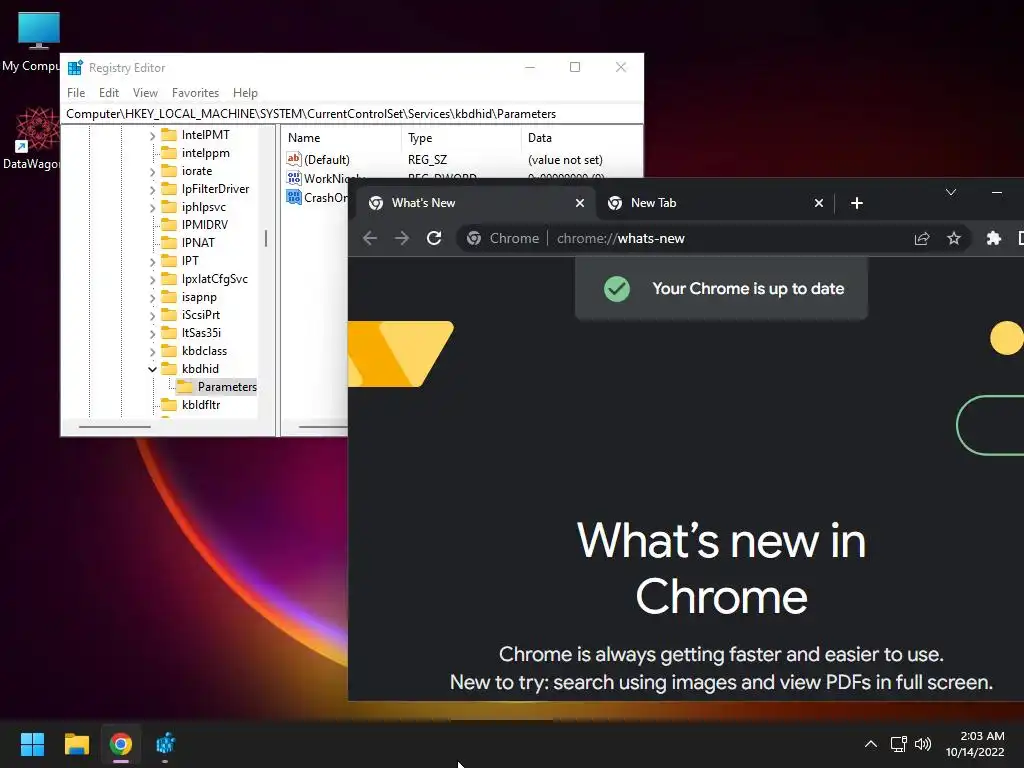
Task: Expand the IpxlatCfgSvc registry key
Action: pyautogui.click(x=152, y=280)
